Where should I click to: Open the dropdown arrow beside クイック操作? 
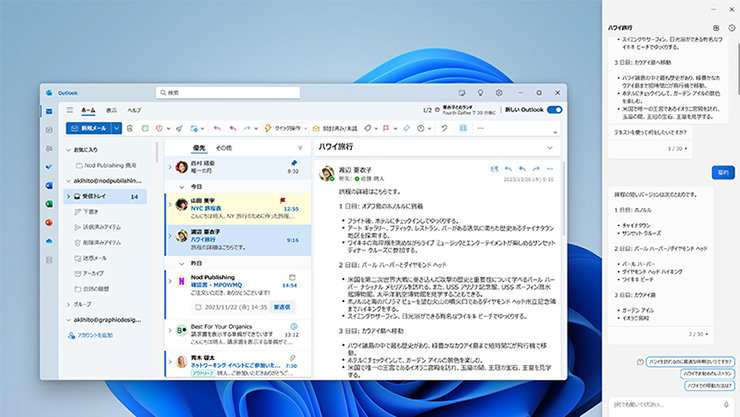[305, 129]
